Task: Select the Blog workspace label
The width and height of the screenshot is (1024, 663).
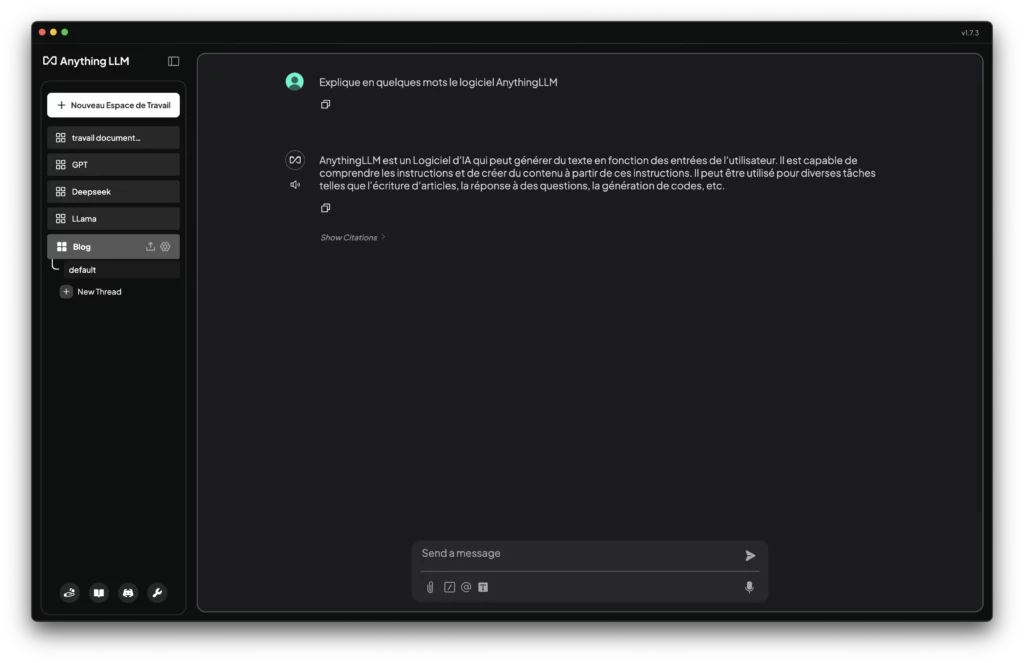Action: click(x=82, y=247)
